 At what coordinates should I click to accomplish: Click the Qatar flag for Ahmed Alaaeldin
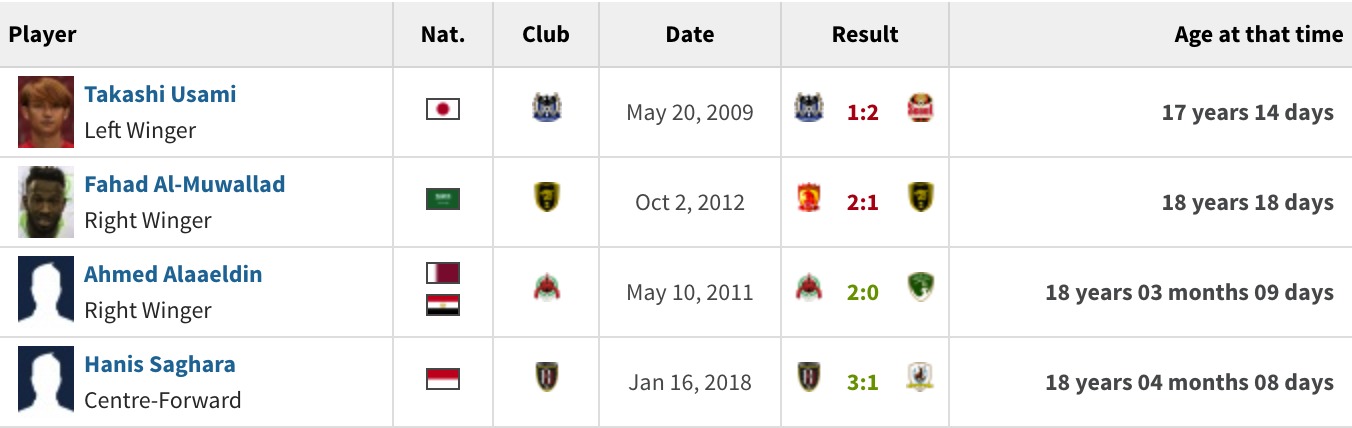[443, 274]
